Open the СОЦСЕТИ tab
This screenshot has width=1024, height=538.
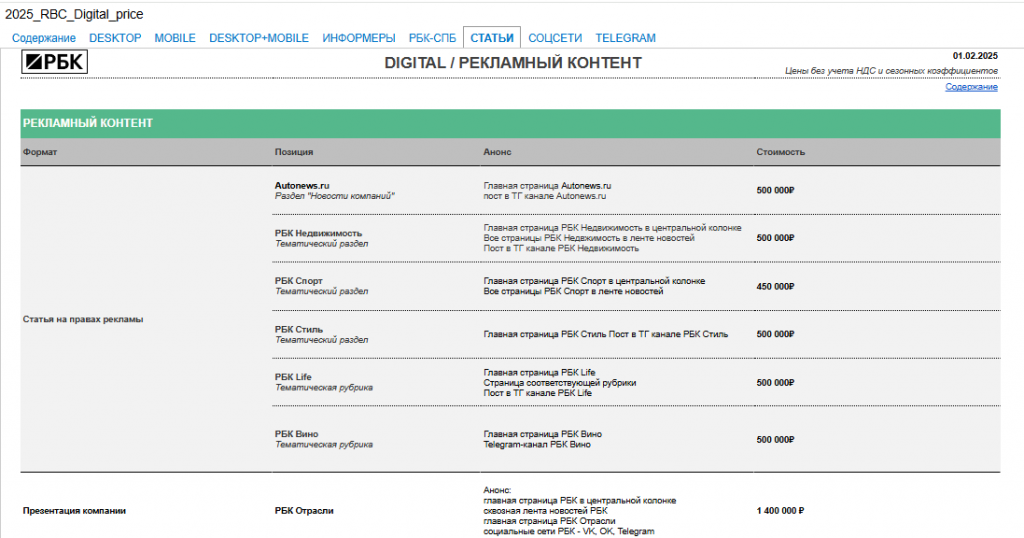pyautogui.click(x=555, y=38)
